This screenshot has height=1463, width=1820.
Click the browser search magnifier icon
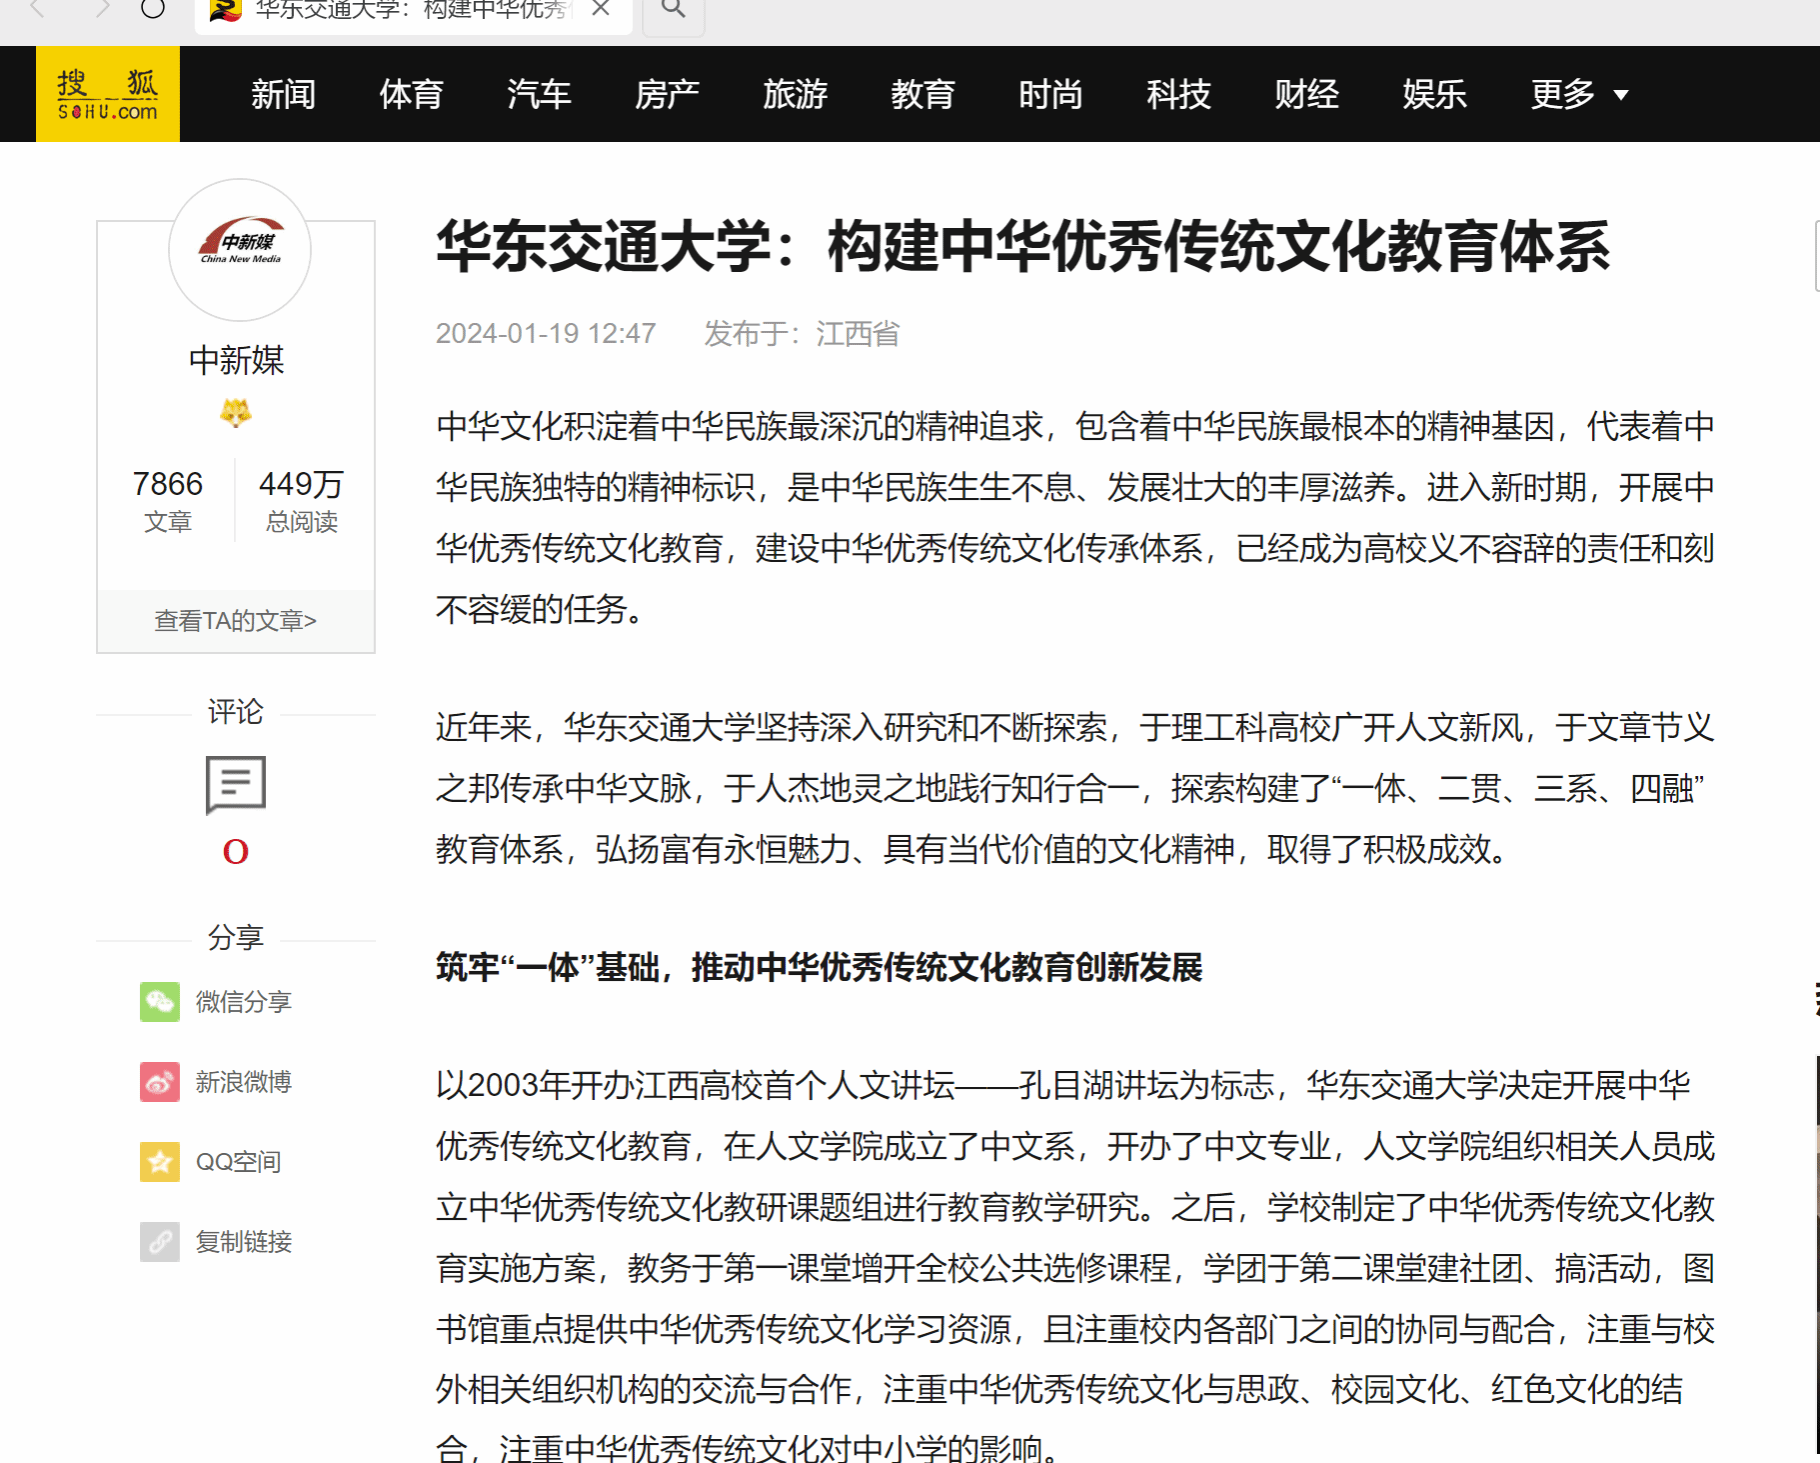(674, 9)
